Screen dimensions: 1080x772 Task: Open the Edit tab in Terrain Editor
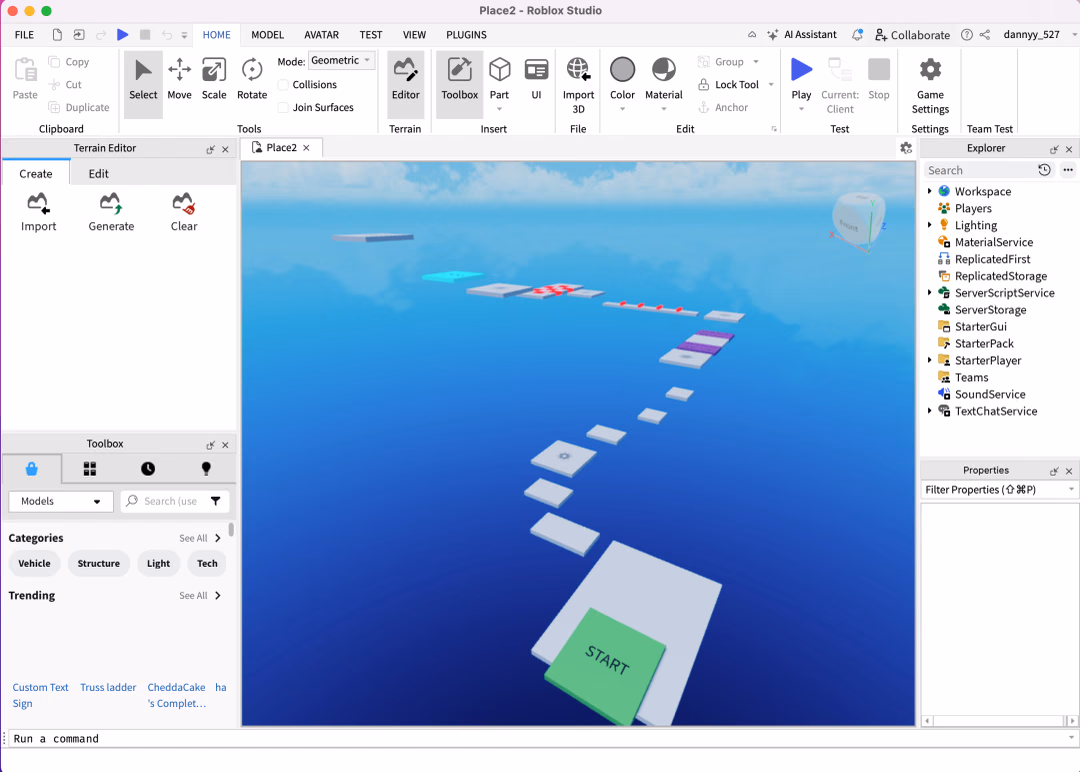pyautogui.click(x=98, y=174)
